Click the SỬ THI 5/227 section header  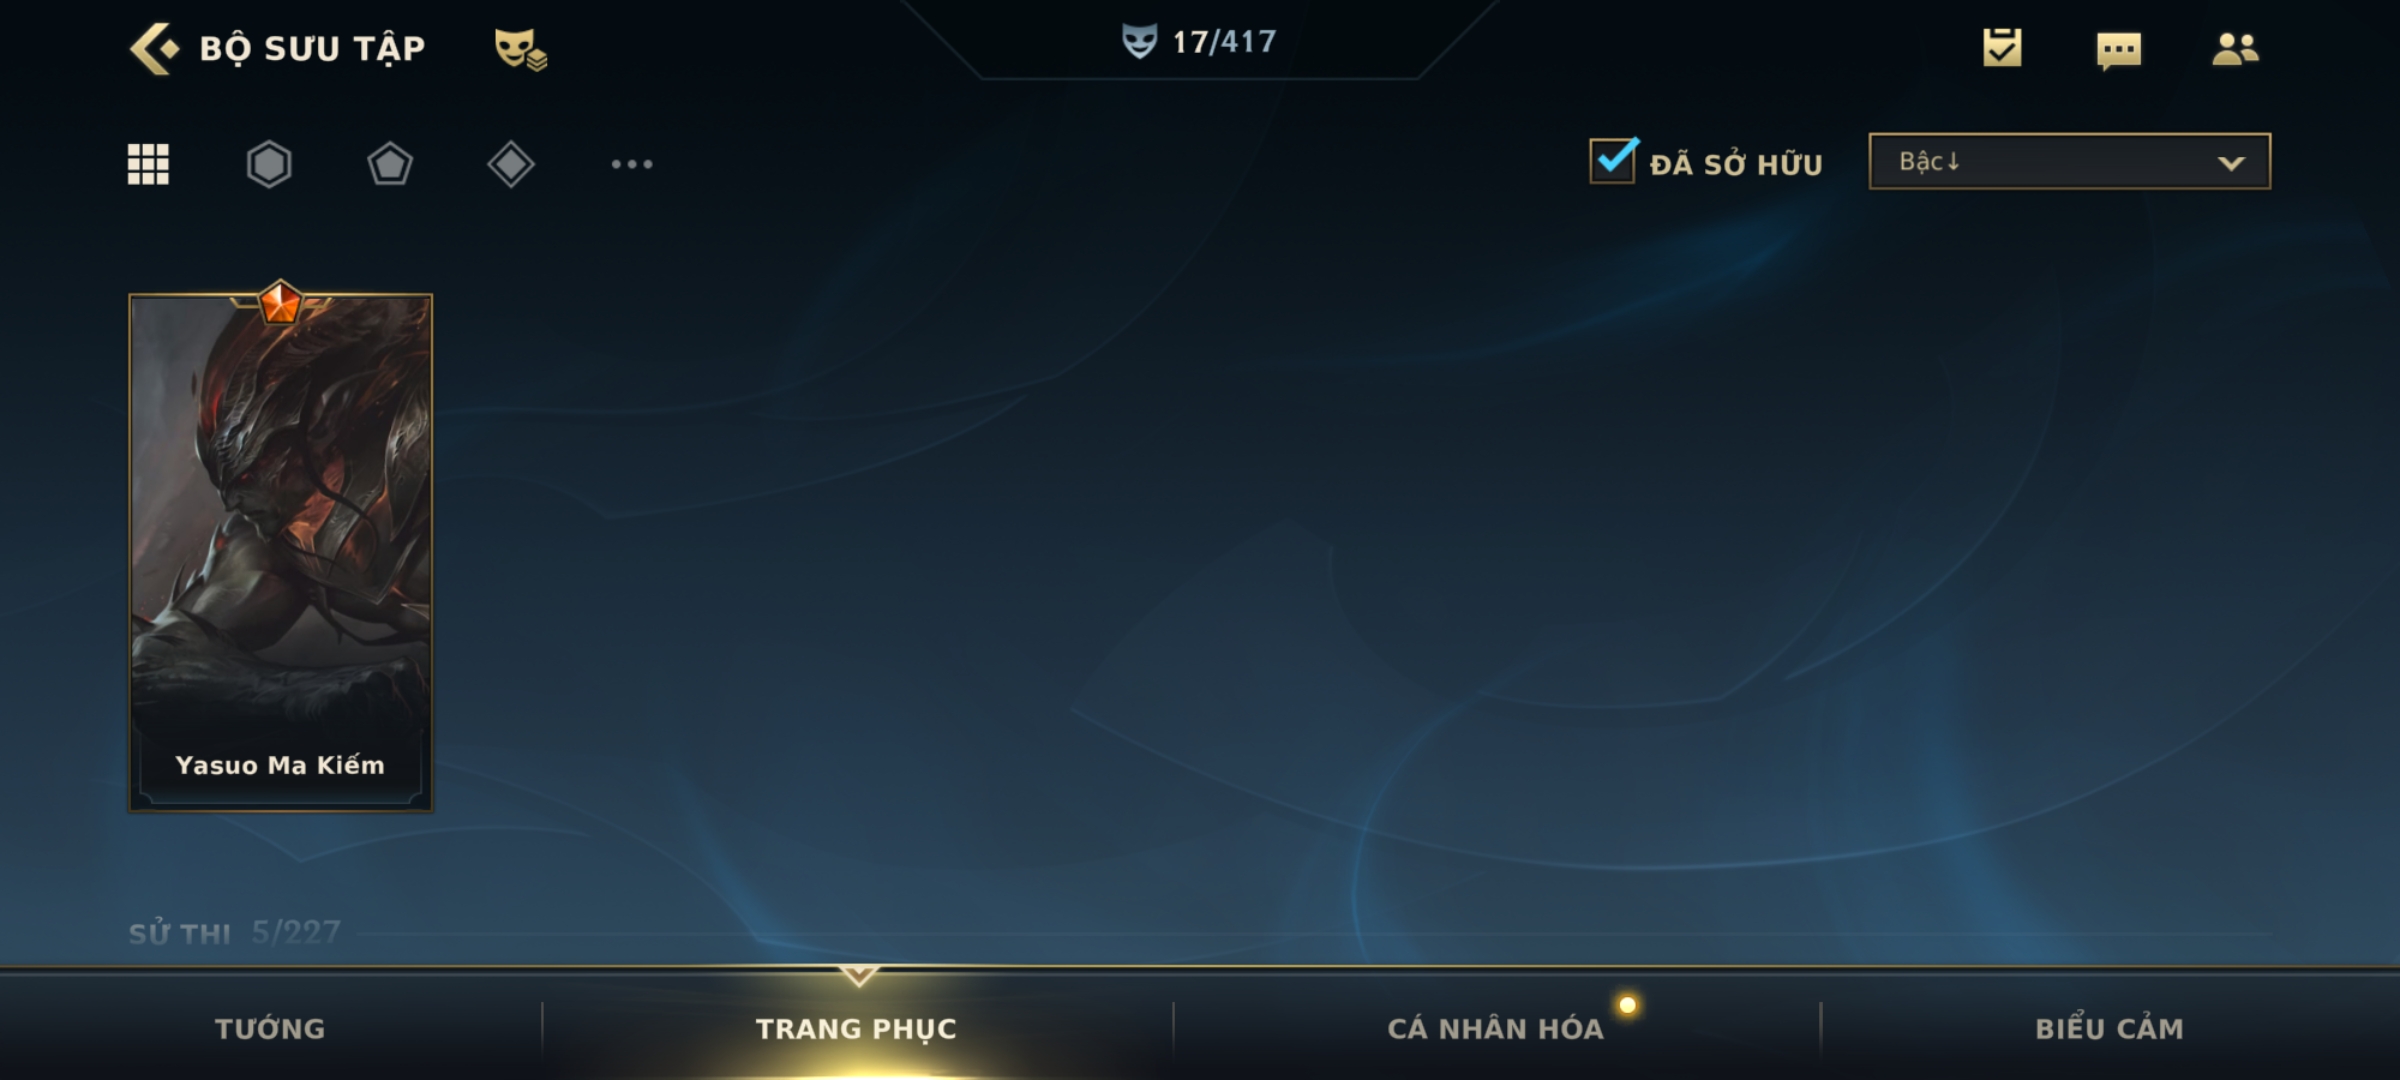[234, 933]
